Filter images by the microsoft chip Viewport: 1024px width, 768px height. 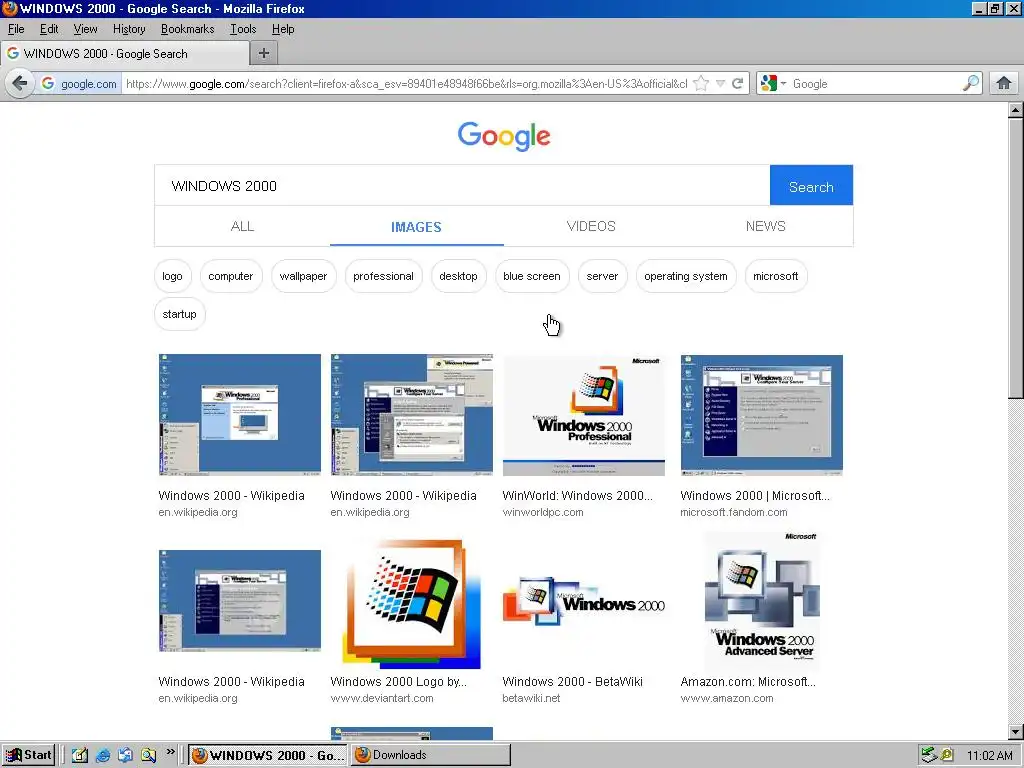pos(776,276)
